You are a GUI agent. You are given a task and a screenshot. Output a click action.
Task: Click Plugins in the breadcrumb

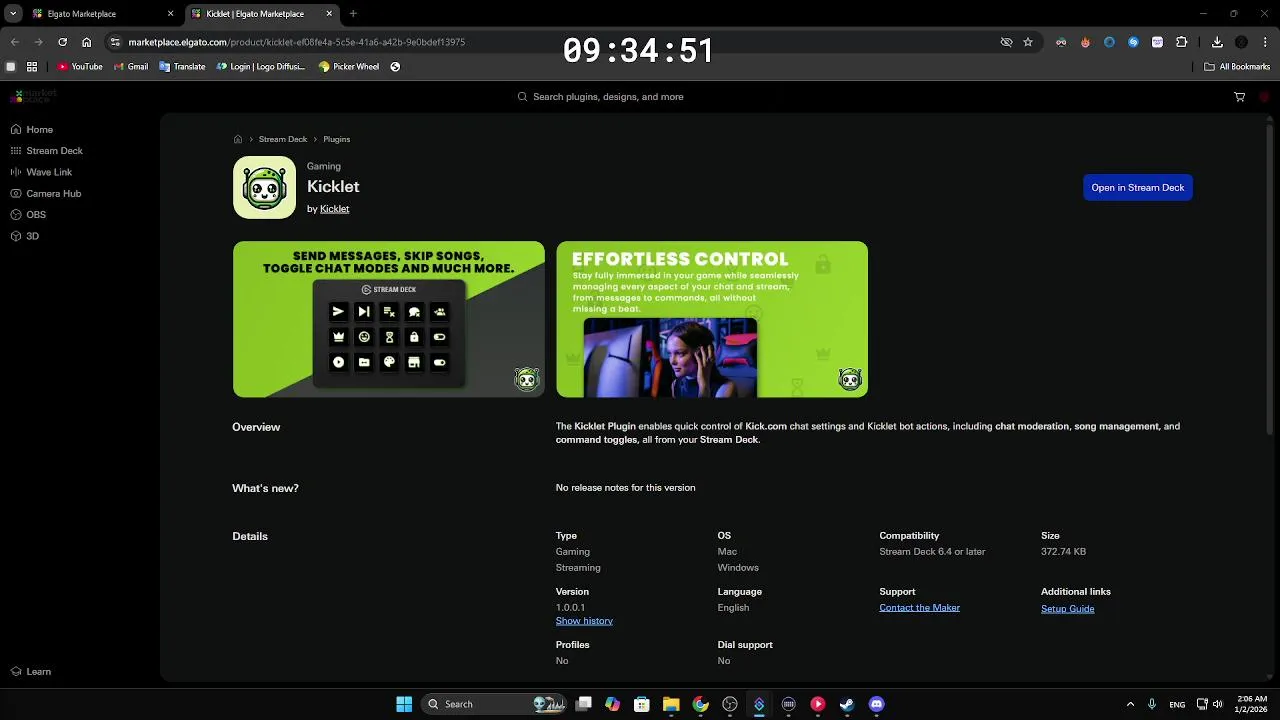point(337,139)
